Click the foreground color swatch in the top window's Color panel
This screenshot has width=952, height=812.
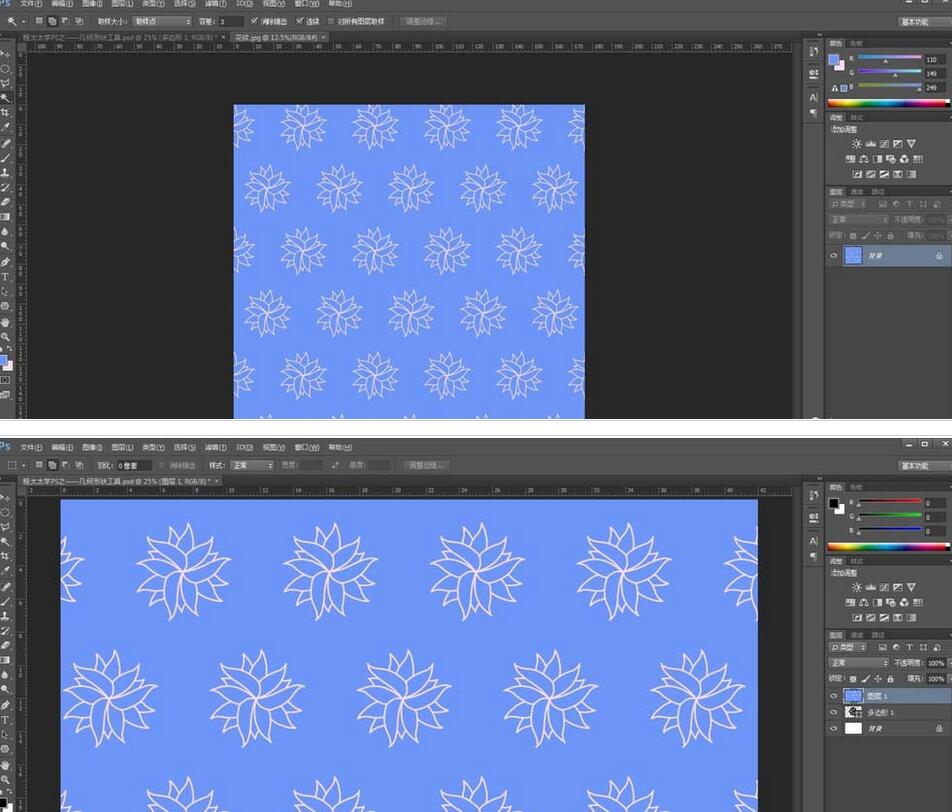(834, 60)
